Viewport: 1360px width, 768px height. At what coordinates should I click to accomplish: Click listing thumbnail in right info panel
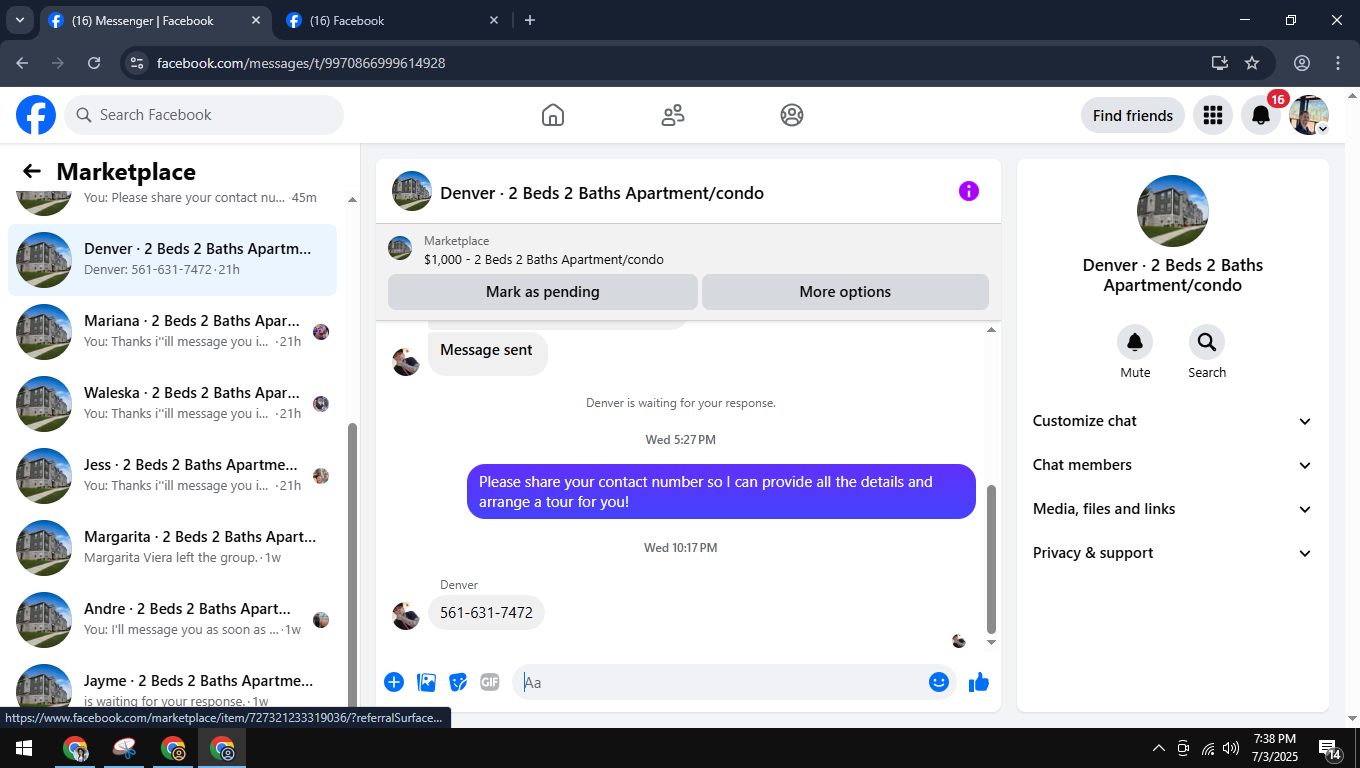click(x=1173, y=211)
